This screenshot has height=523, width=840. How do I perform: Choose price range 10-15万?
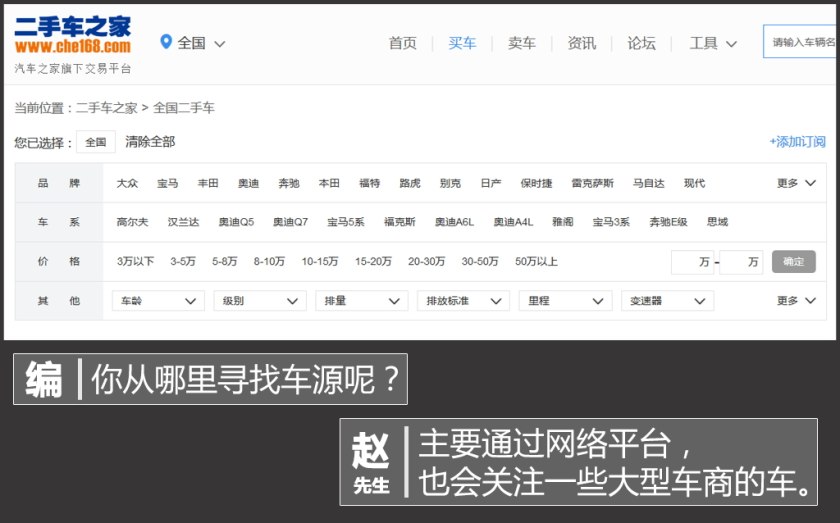click(x=320, y=262)
